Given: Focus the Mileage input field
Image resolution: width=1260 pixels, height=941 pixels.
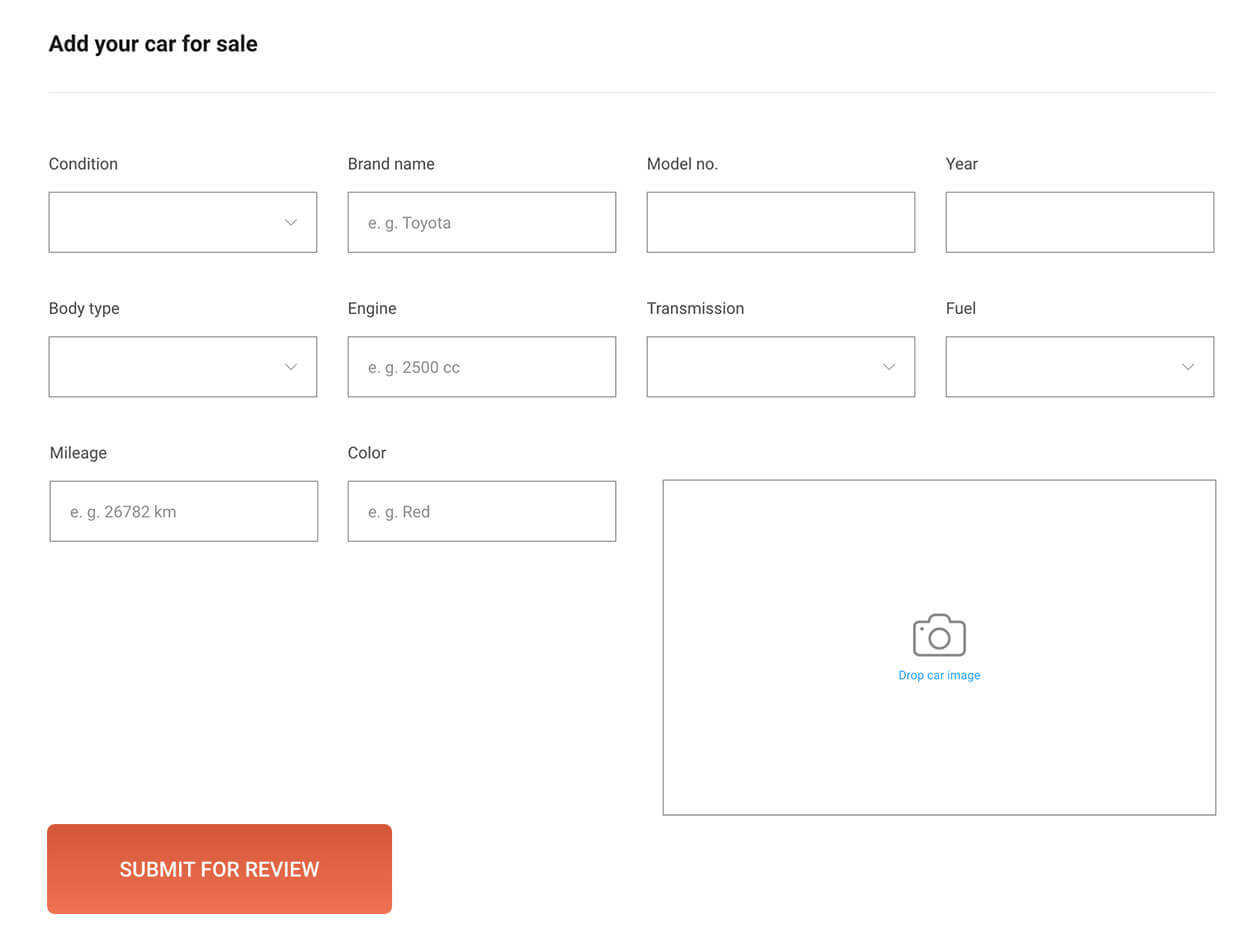Looking at the screenshot, I should tap(184, 511).
